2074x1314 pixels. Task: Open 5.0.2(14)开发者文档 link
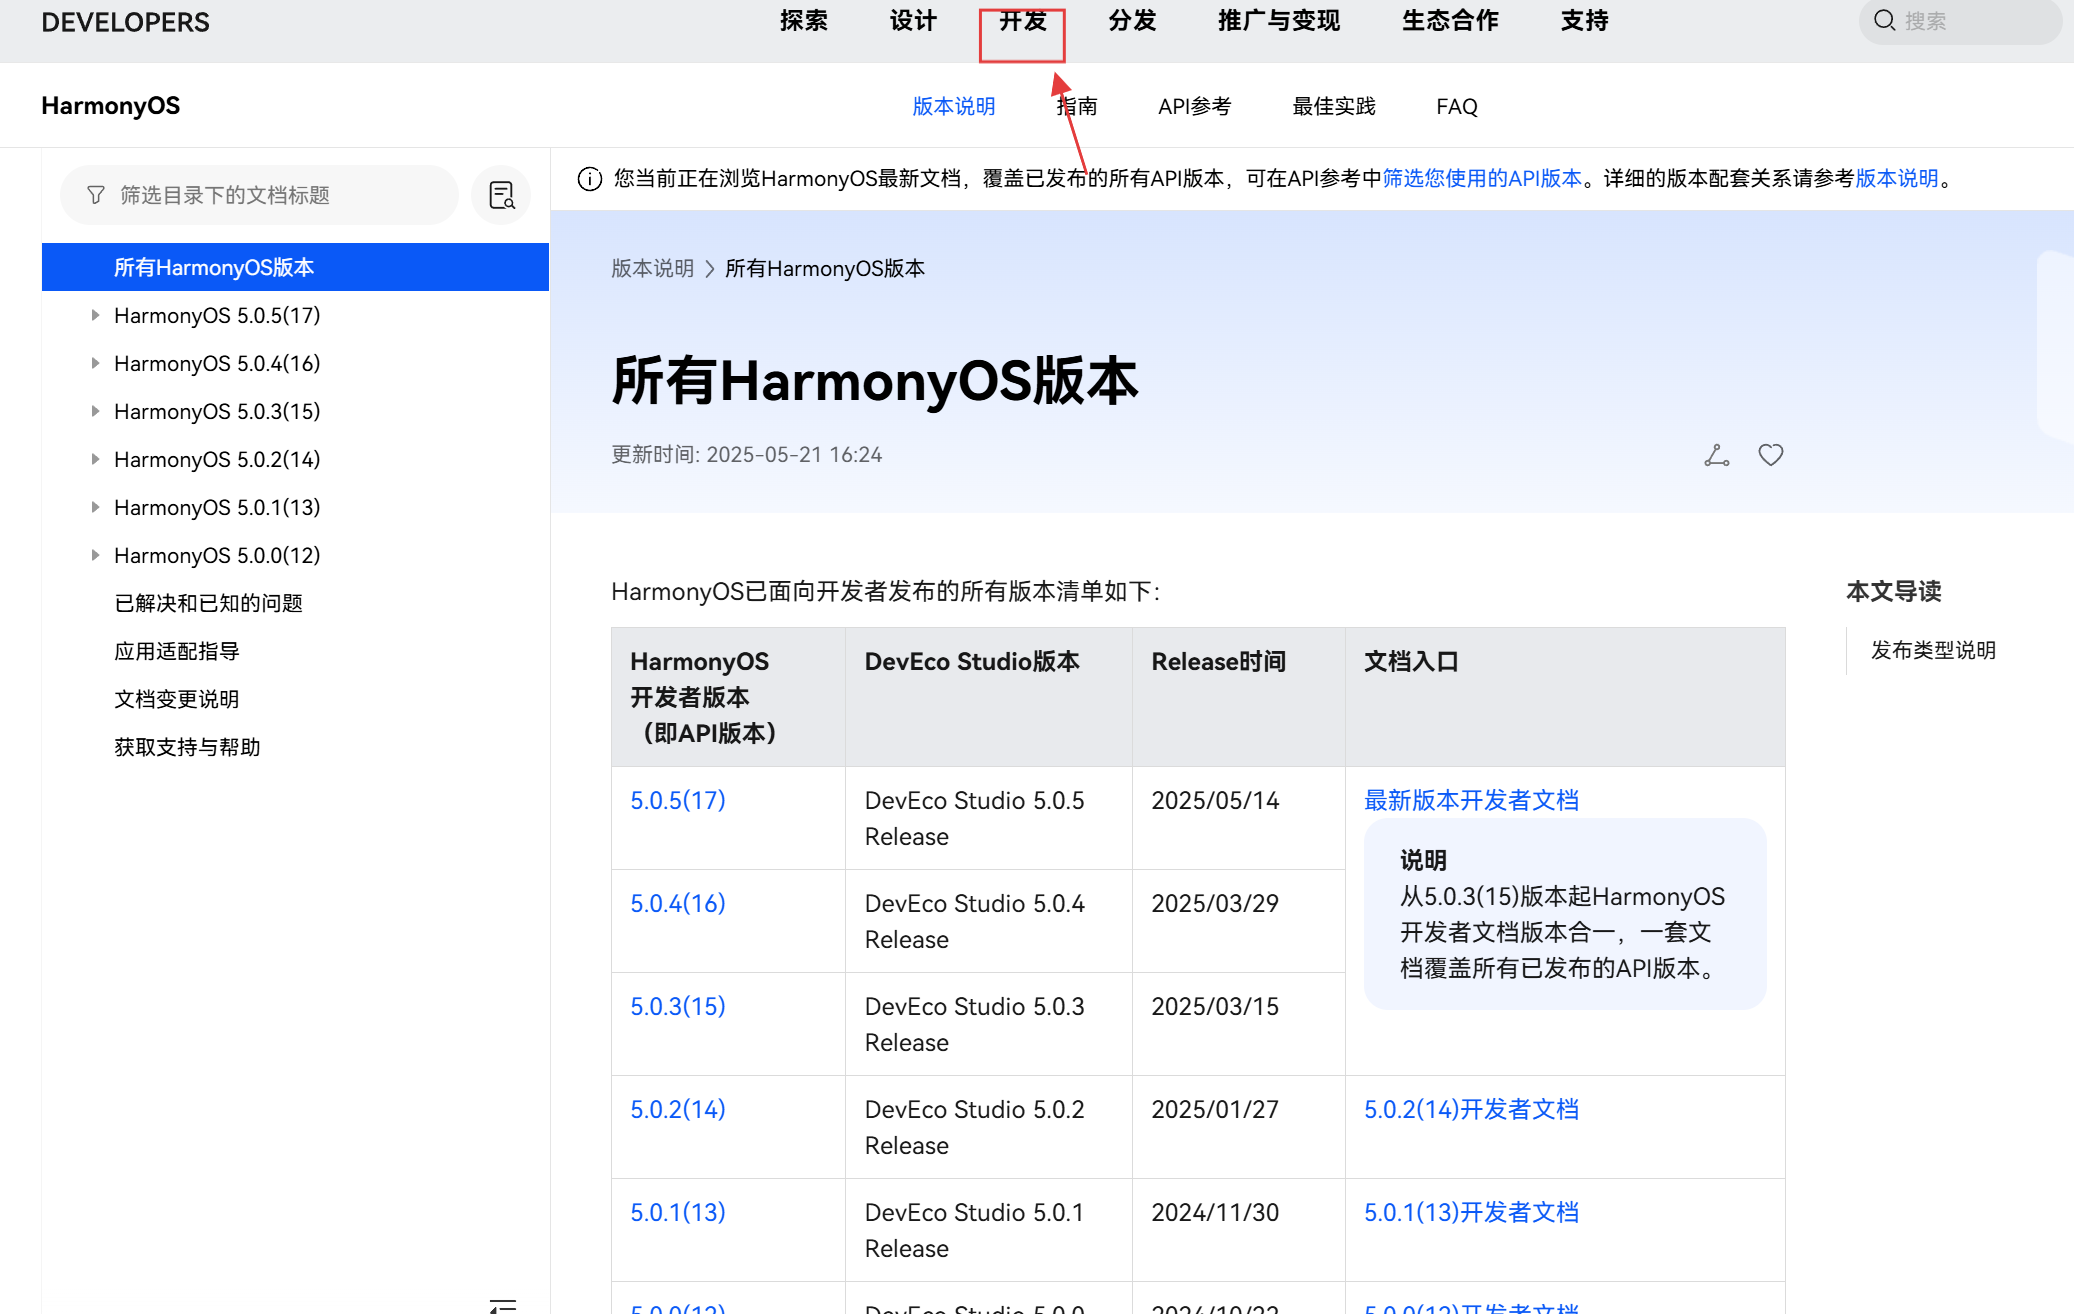[x=1472, y=1109]
